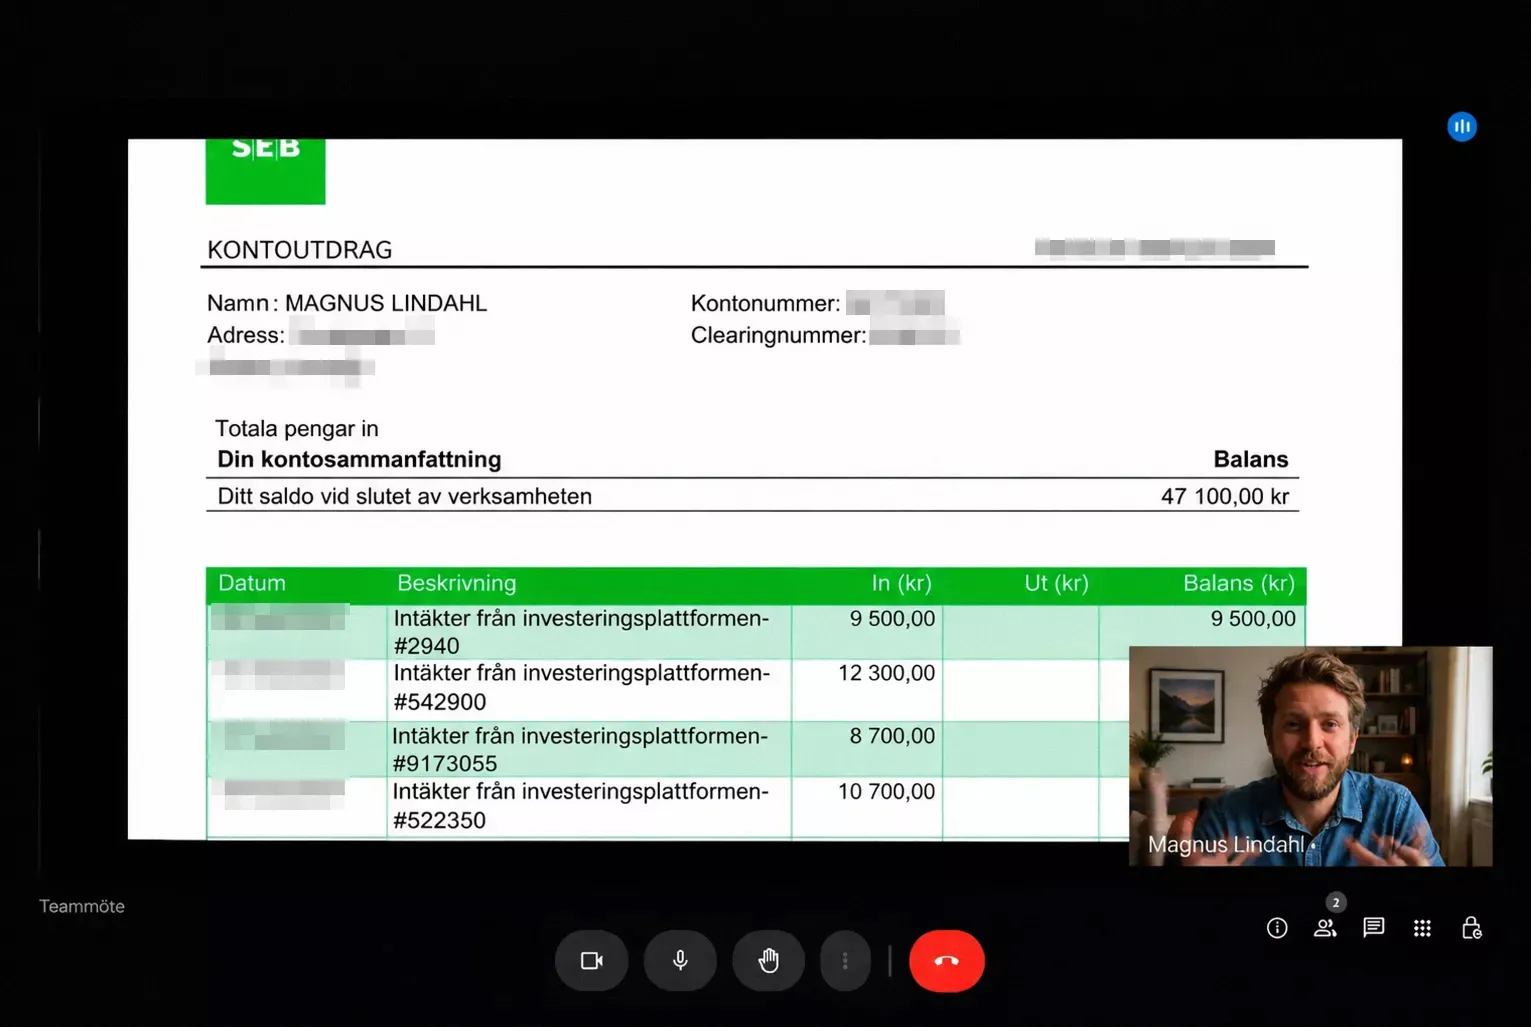
Task: Click the Balans (kr) column header
Action: pyautogui.click(x=1238, y=583)
